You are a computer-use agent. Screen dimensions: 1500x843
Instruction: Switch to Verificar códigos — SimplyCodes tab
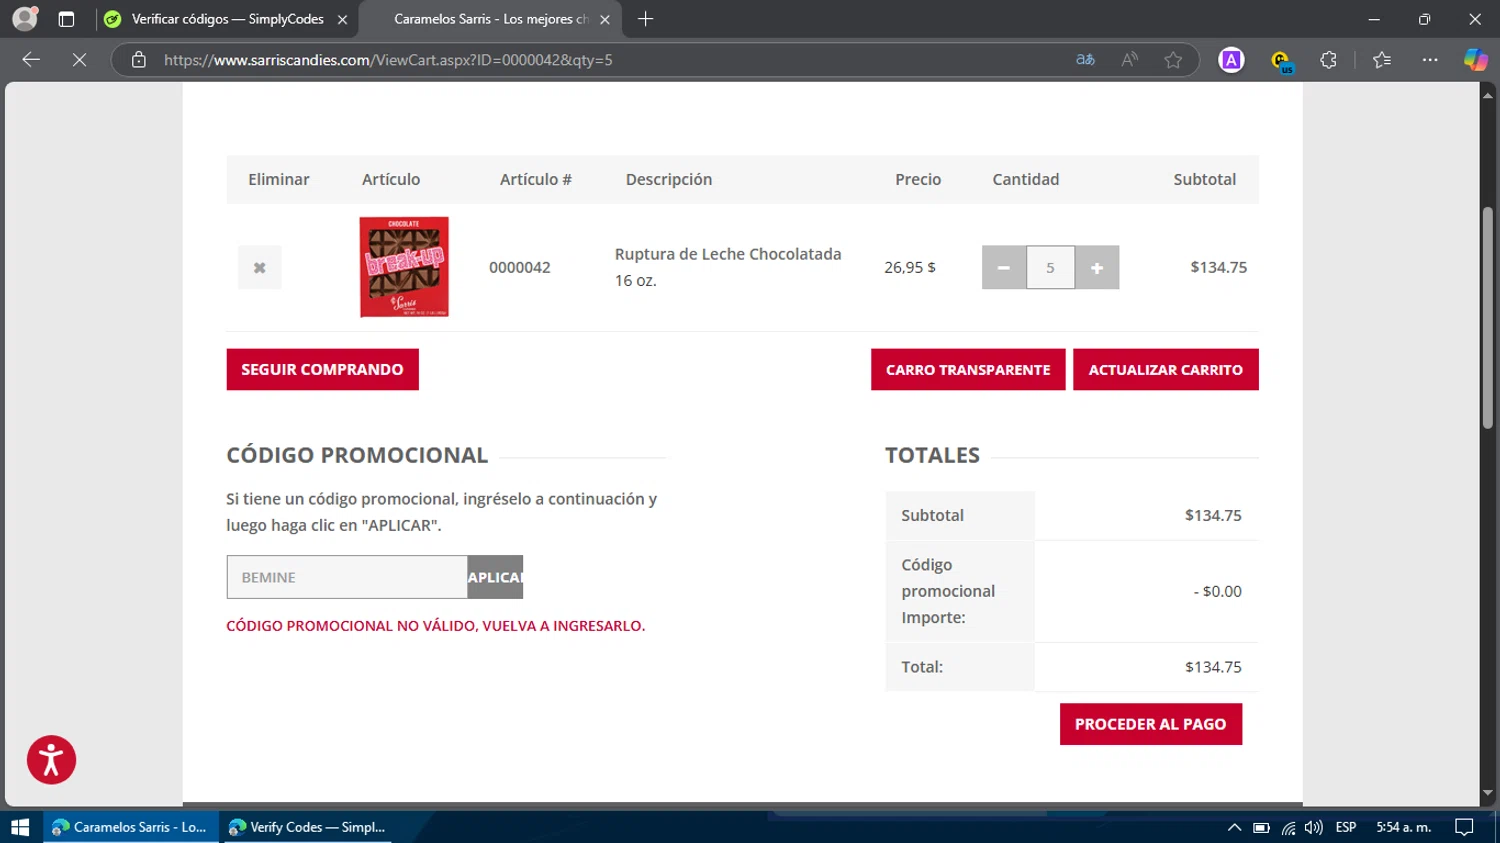pos(227,19)
